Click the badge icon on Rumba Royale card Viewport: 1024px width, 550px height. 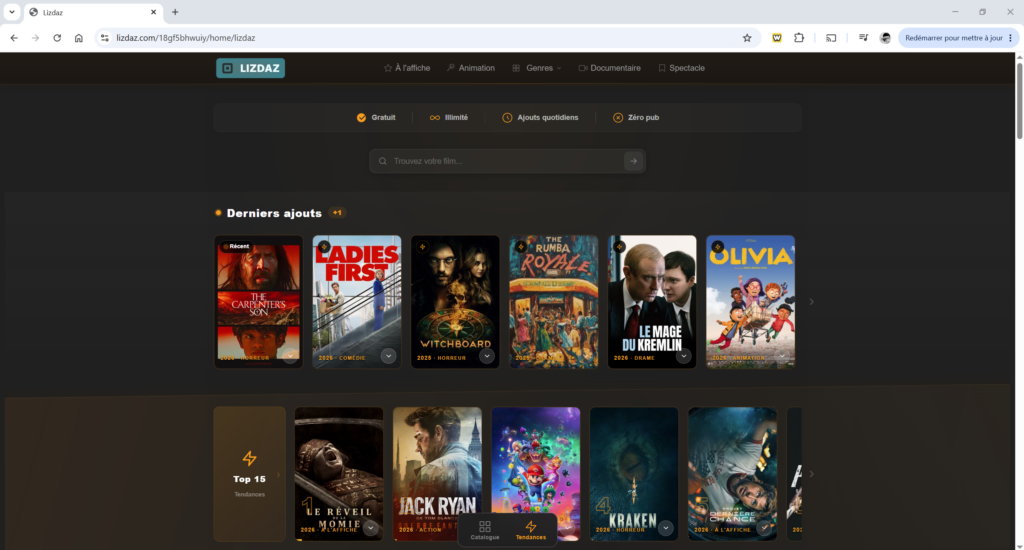[520, 247]
